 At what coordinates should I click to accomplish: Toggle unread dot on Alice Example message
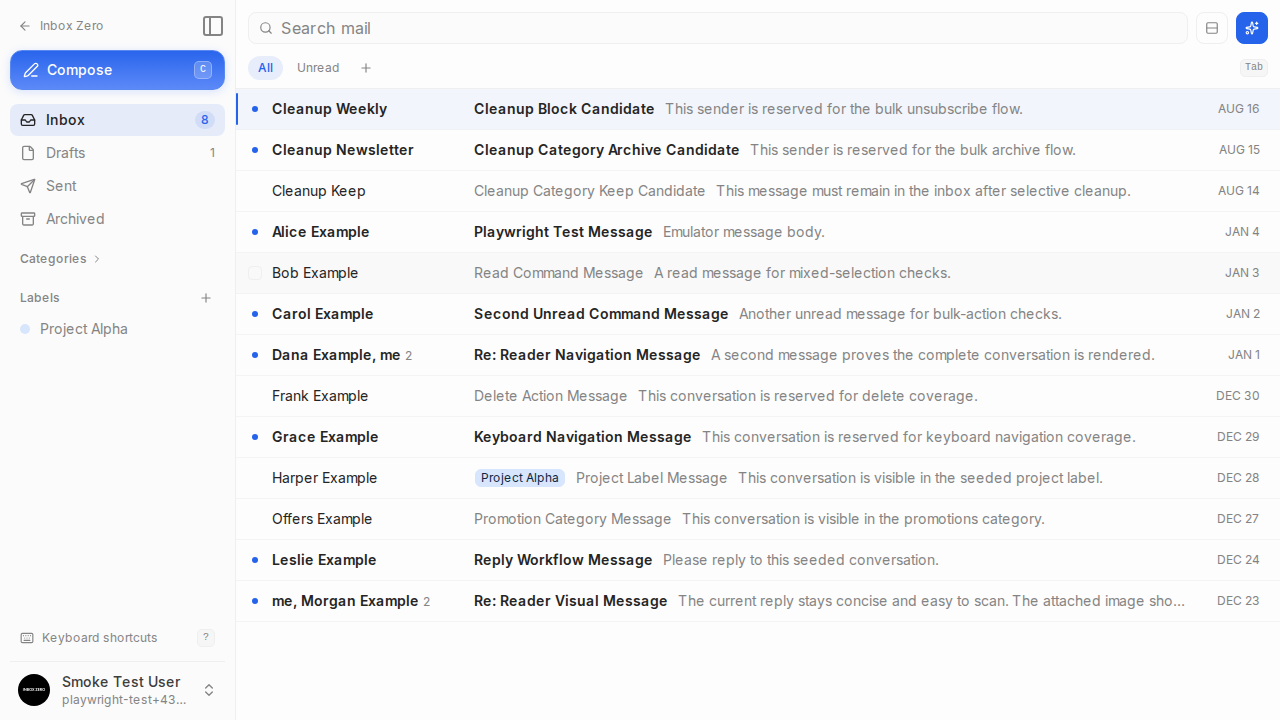pyautogui.click(x=255, y=232)
